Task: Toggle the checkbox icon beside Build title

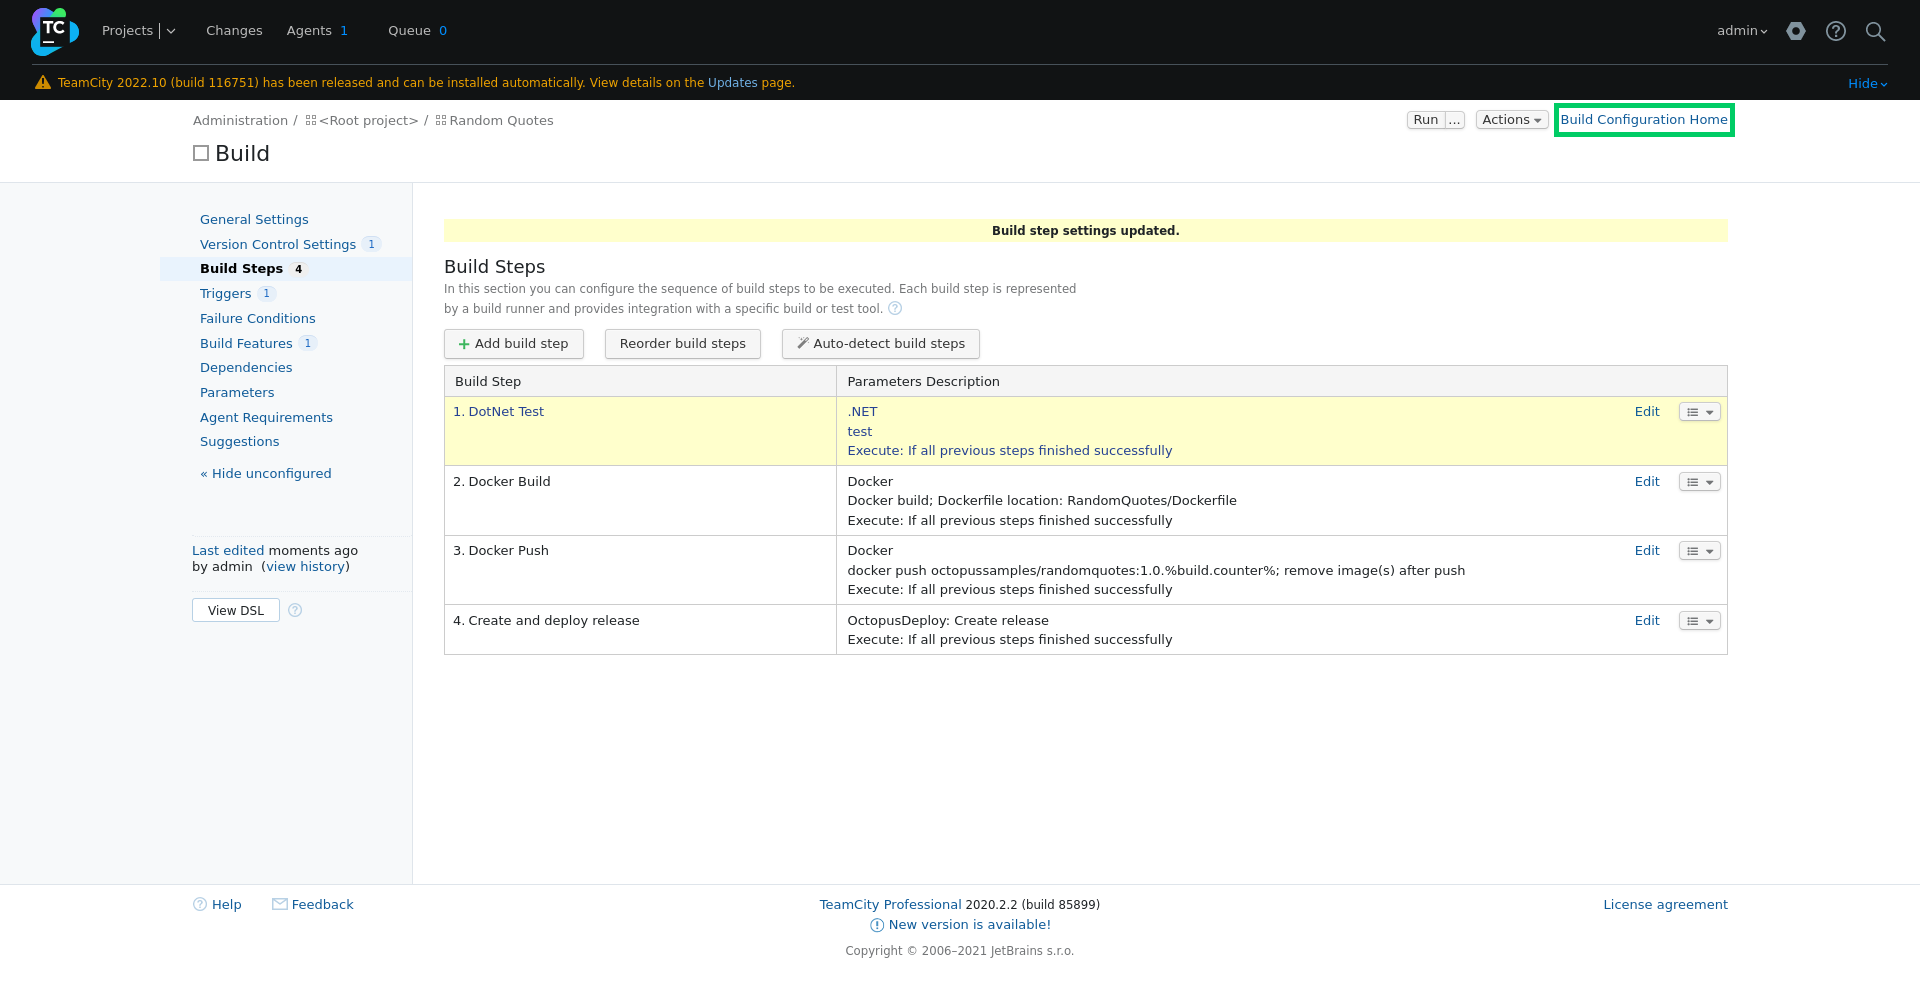Action: pyautogui.click(x=201, y=153)
